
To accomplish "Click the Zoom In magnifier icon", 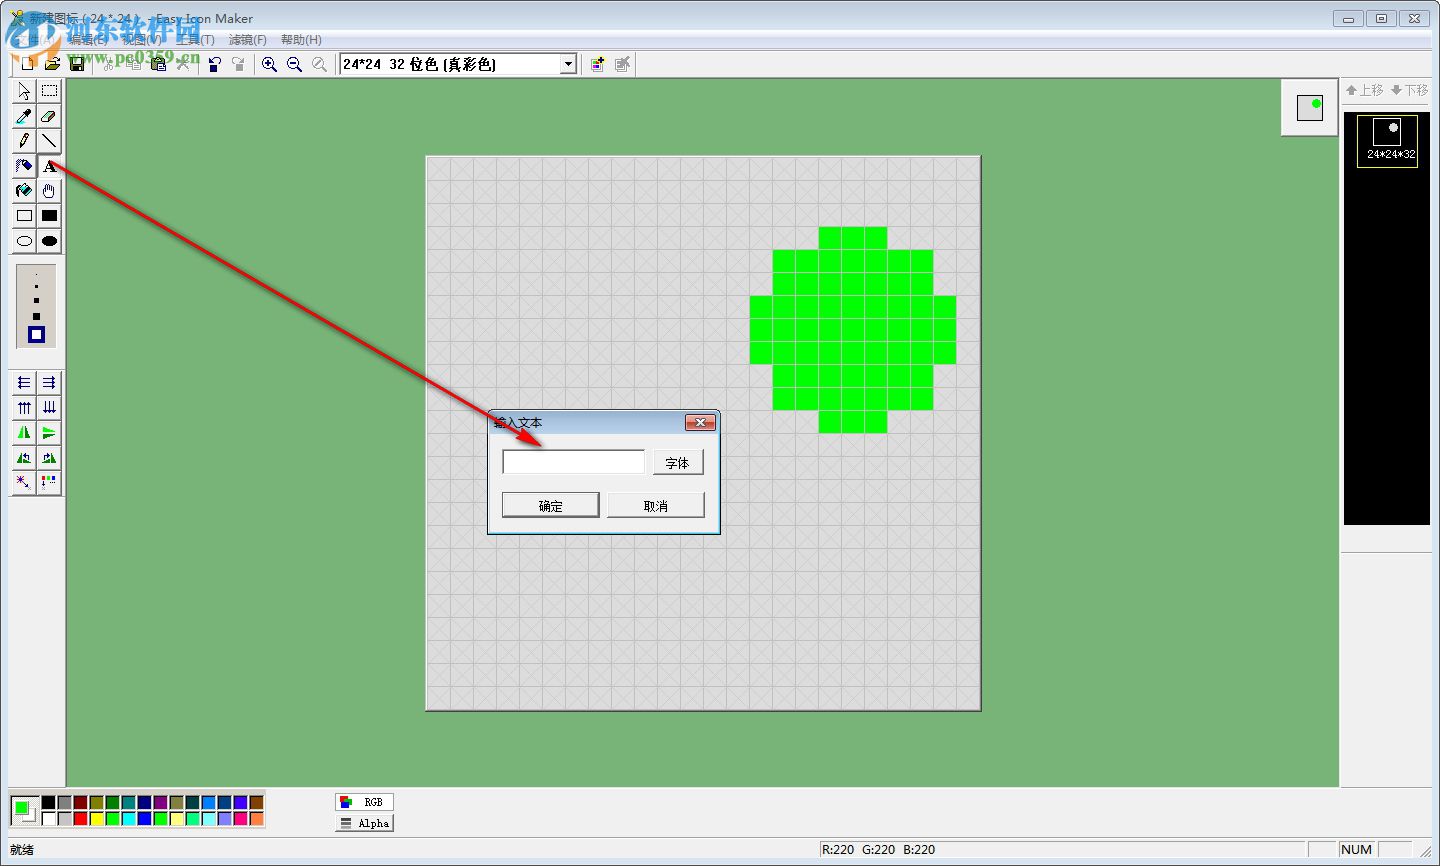I will 269,64.
